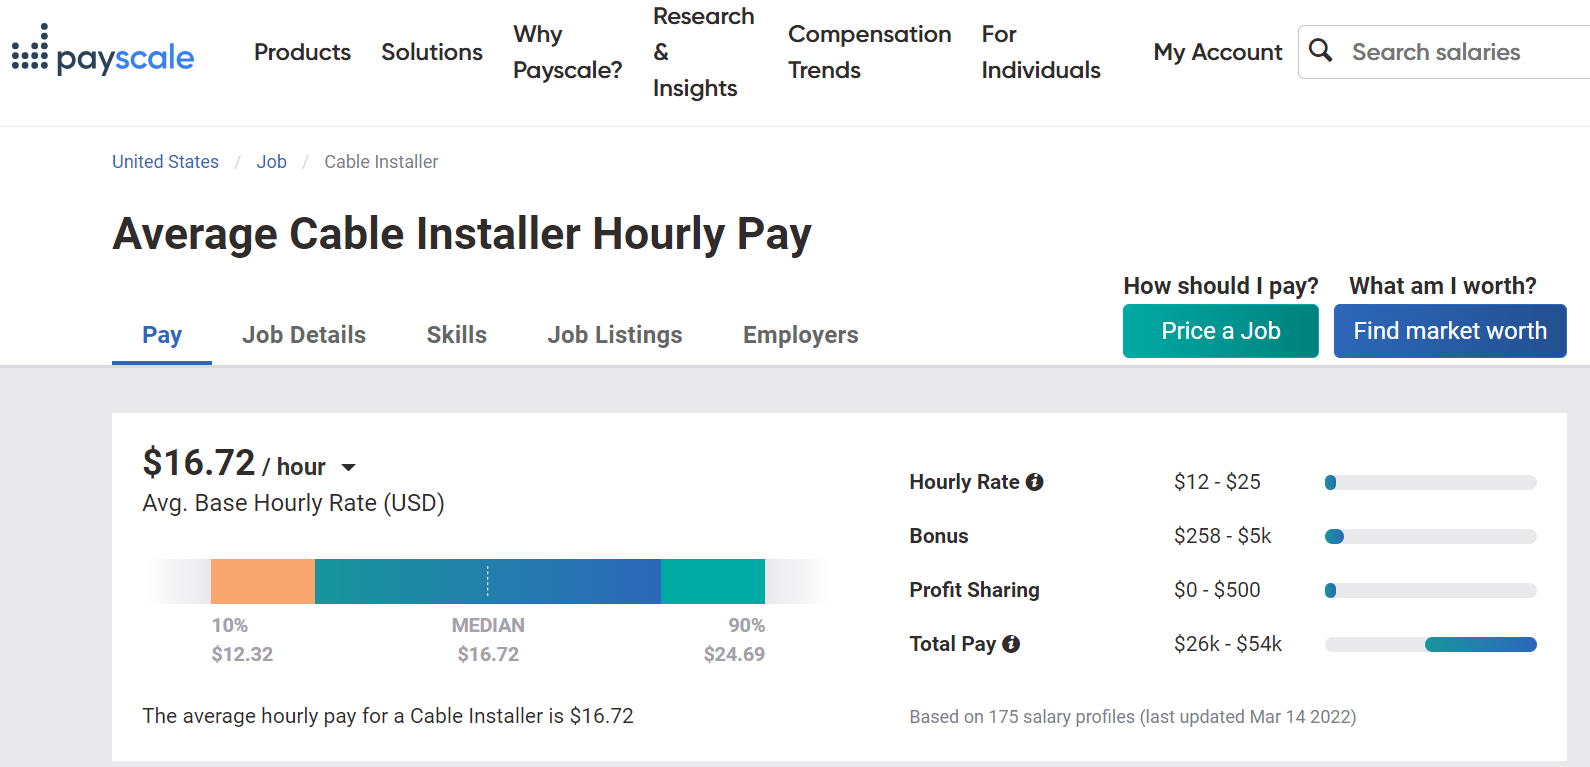The image size is (1590, 767).
Task: Open the Compensation Trends menu
Action: pos(869,52)
